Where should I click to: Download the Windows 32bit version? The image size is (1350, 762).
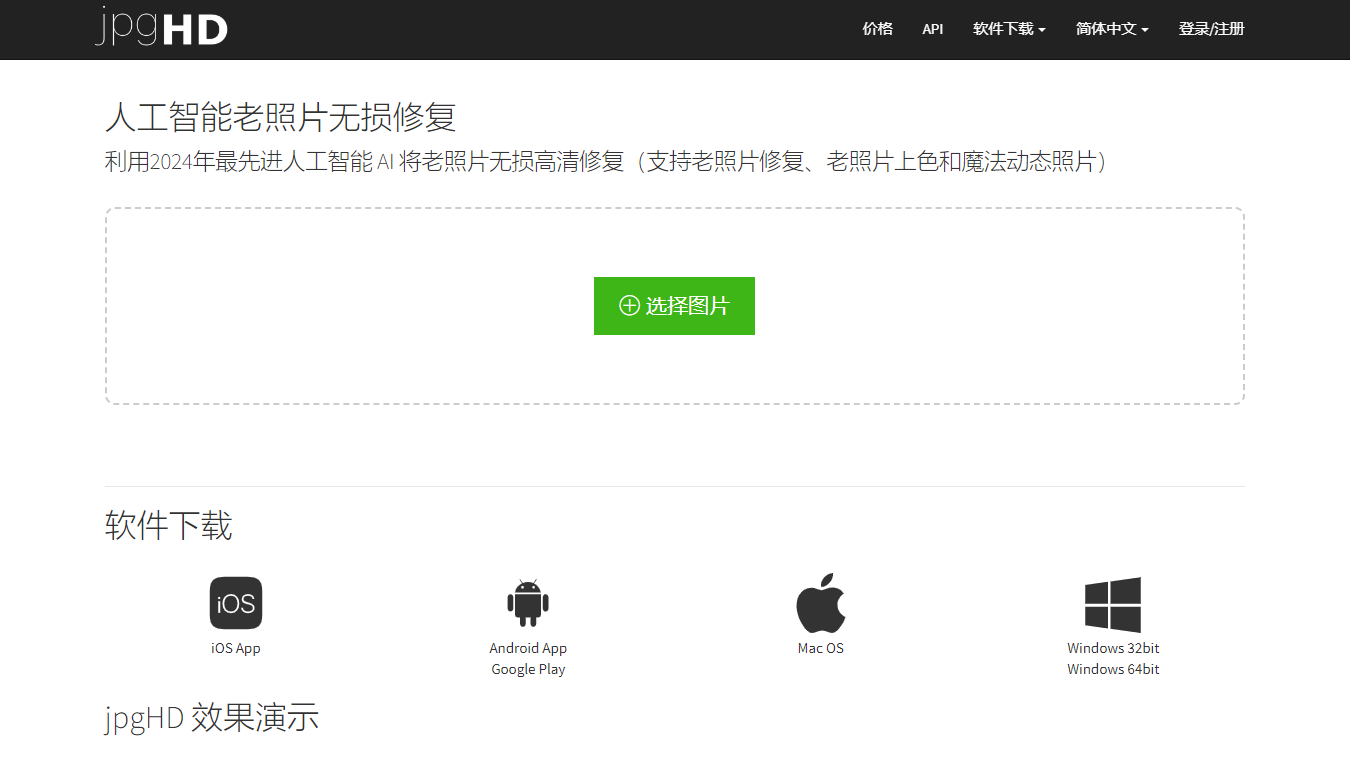[x=1113, y=648]
